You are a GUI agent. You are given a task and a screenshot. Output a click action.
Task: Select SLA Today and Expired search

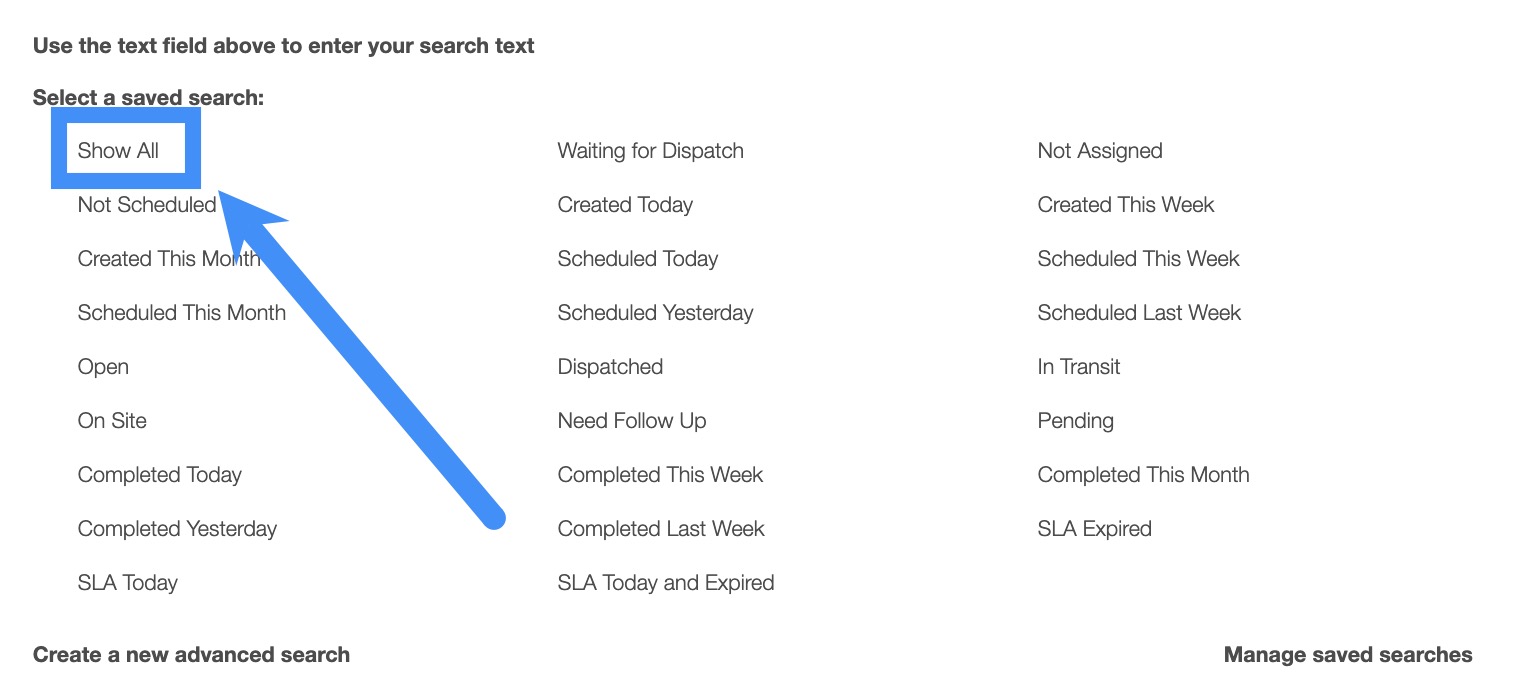(665, 583)
